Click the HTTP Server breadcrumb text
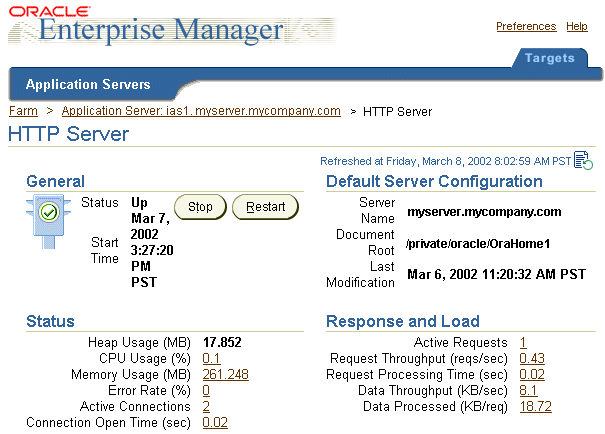Viewport: 605px width, 434px height. (x=397, y=112)
